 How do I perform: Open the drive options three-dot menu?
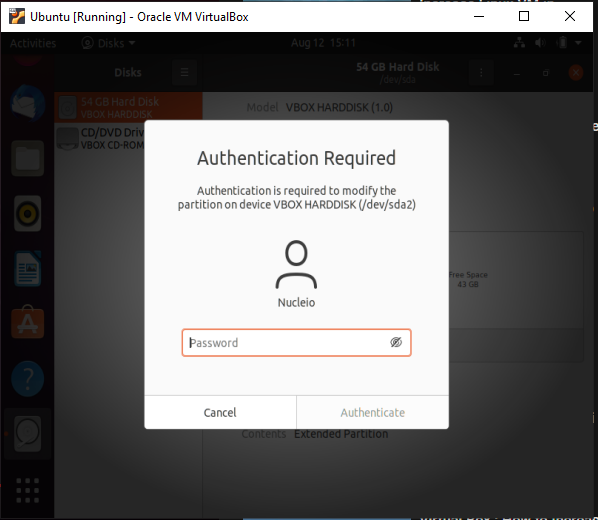pos(481,72)
